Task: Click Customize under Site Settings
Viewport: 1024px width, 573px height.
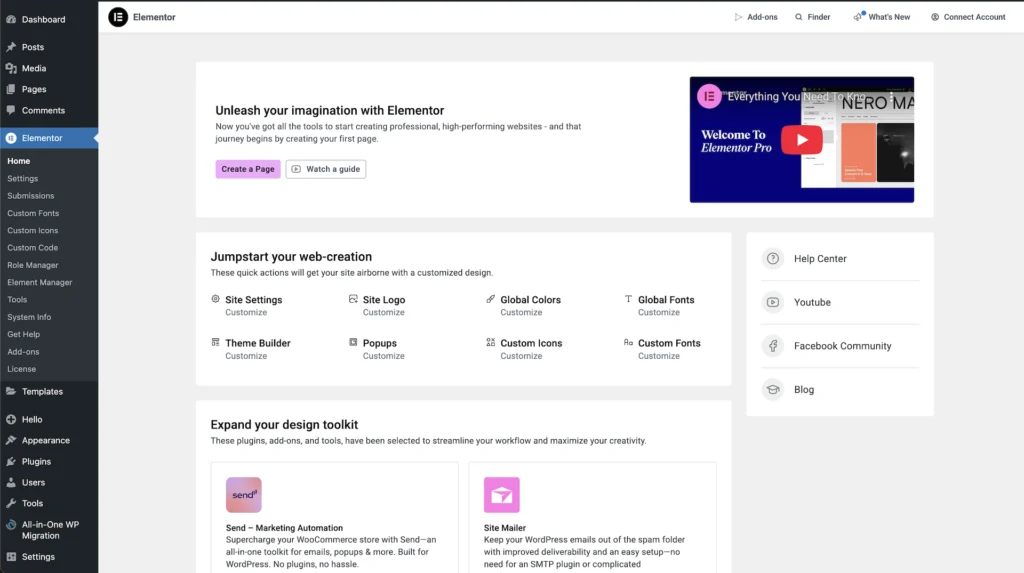Action: pos(246,312)
